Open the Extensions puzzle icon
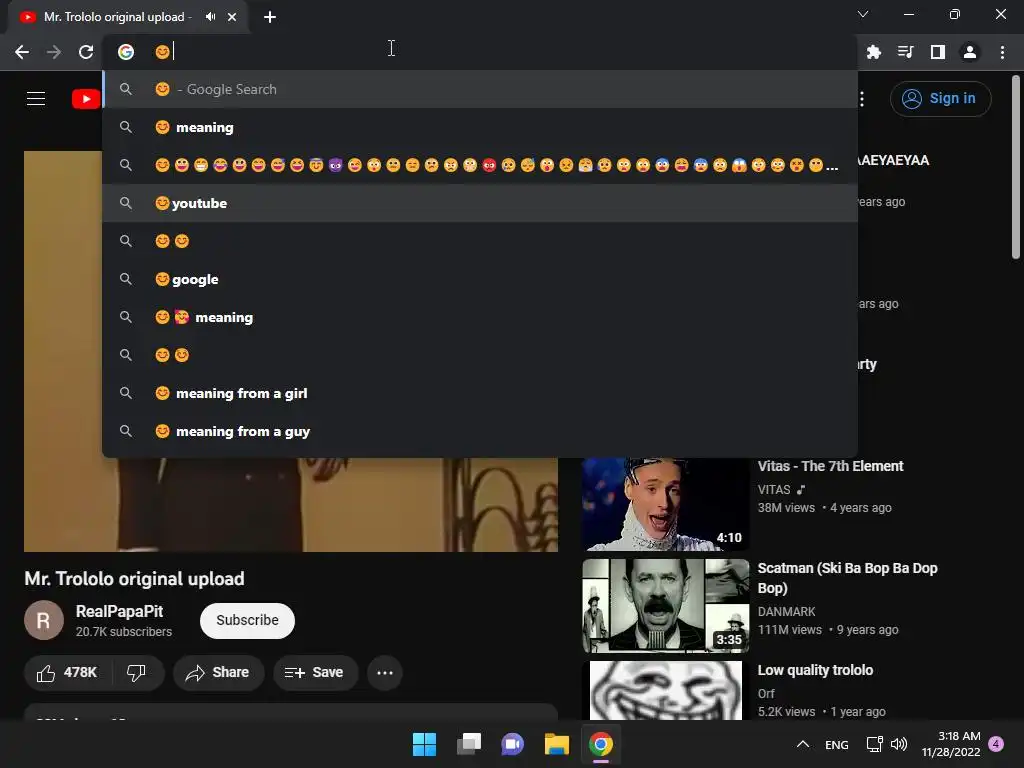The height and width of the screenshot is (768, 1024). click(x=874, y=52)
